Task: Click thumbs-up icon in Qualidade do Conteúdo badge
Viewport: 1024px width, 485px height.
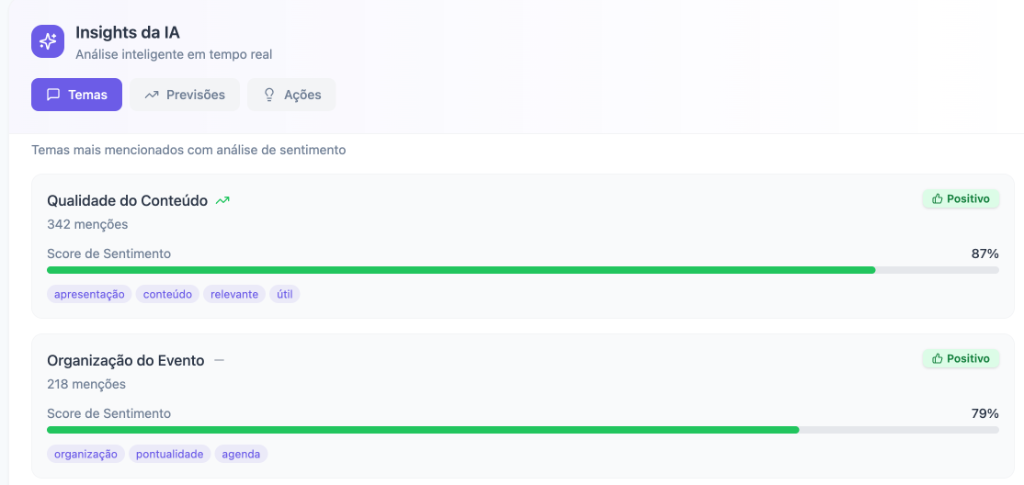Action: click(x=937, y=198)
